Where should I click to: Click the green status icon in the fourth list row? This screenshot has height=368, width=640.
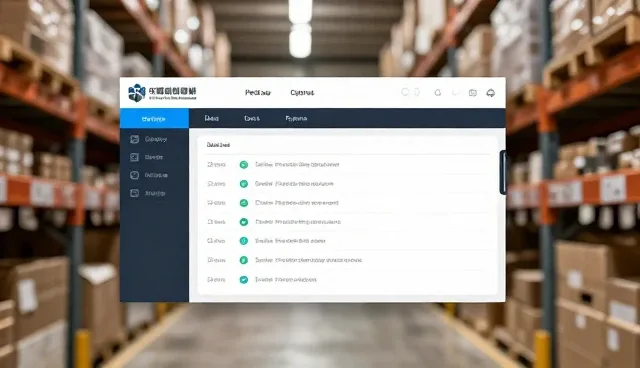[244, 222]
